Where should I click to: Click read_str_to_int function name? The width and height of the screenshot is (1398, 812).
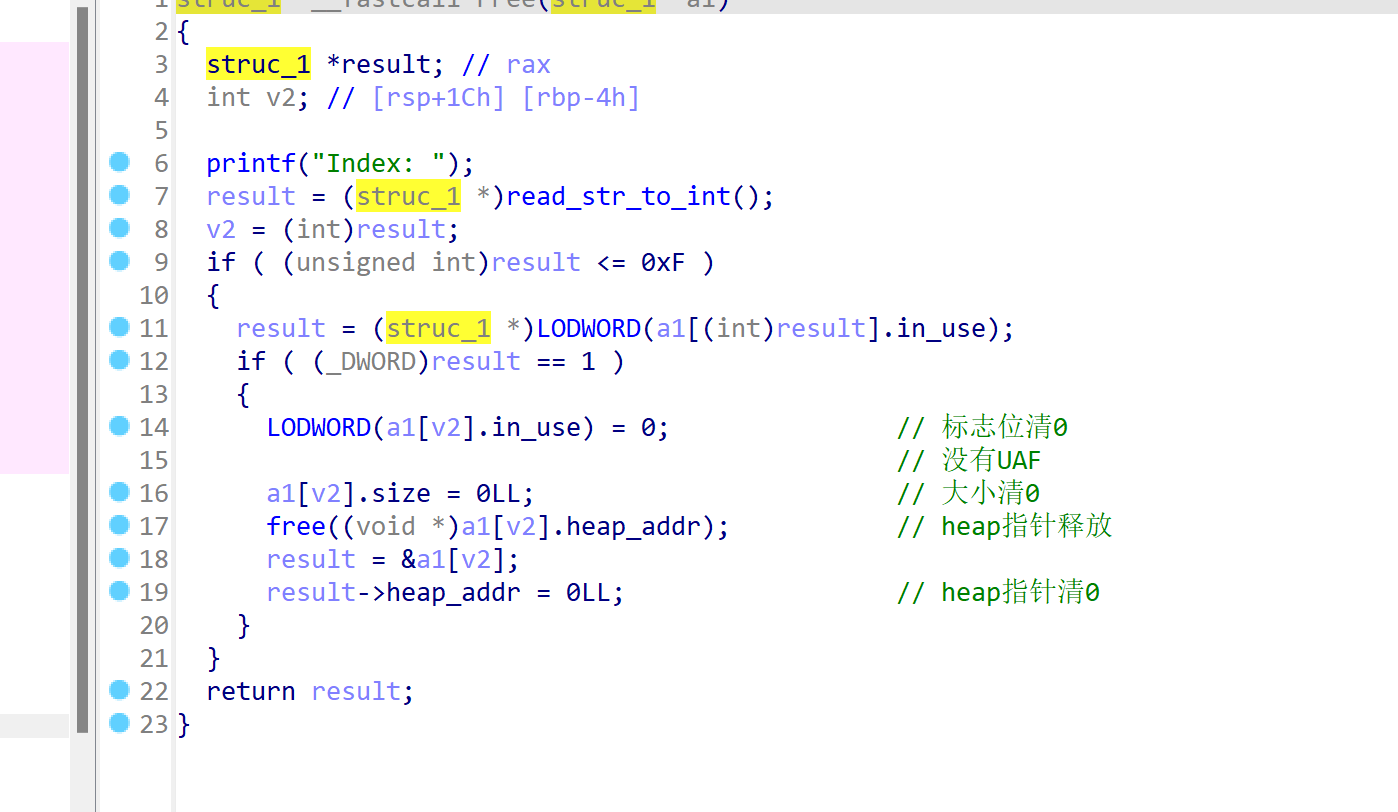pos(619,196)
